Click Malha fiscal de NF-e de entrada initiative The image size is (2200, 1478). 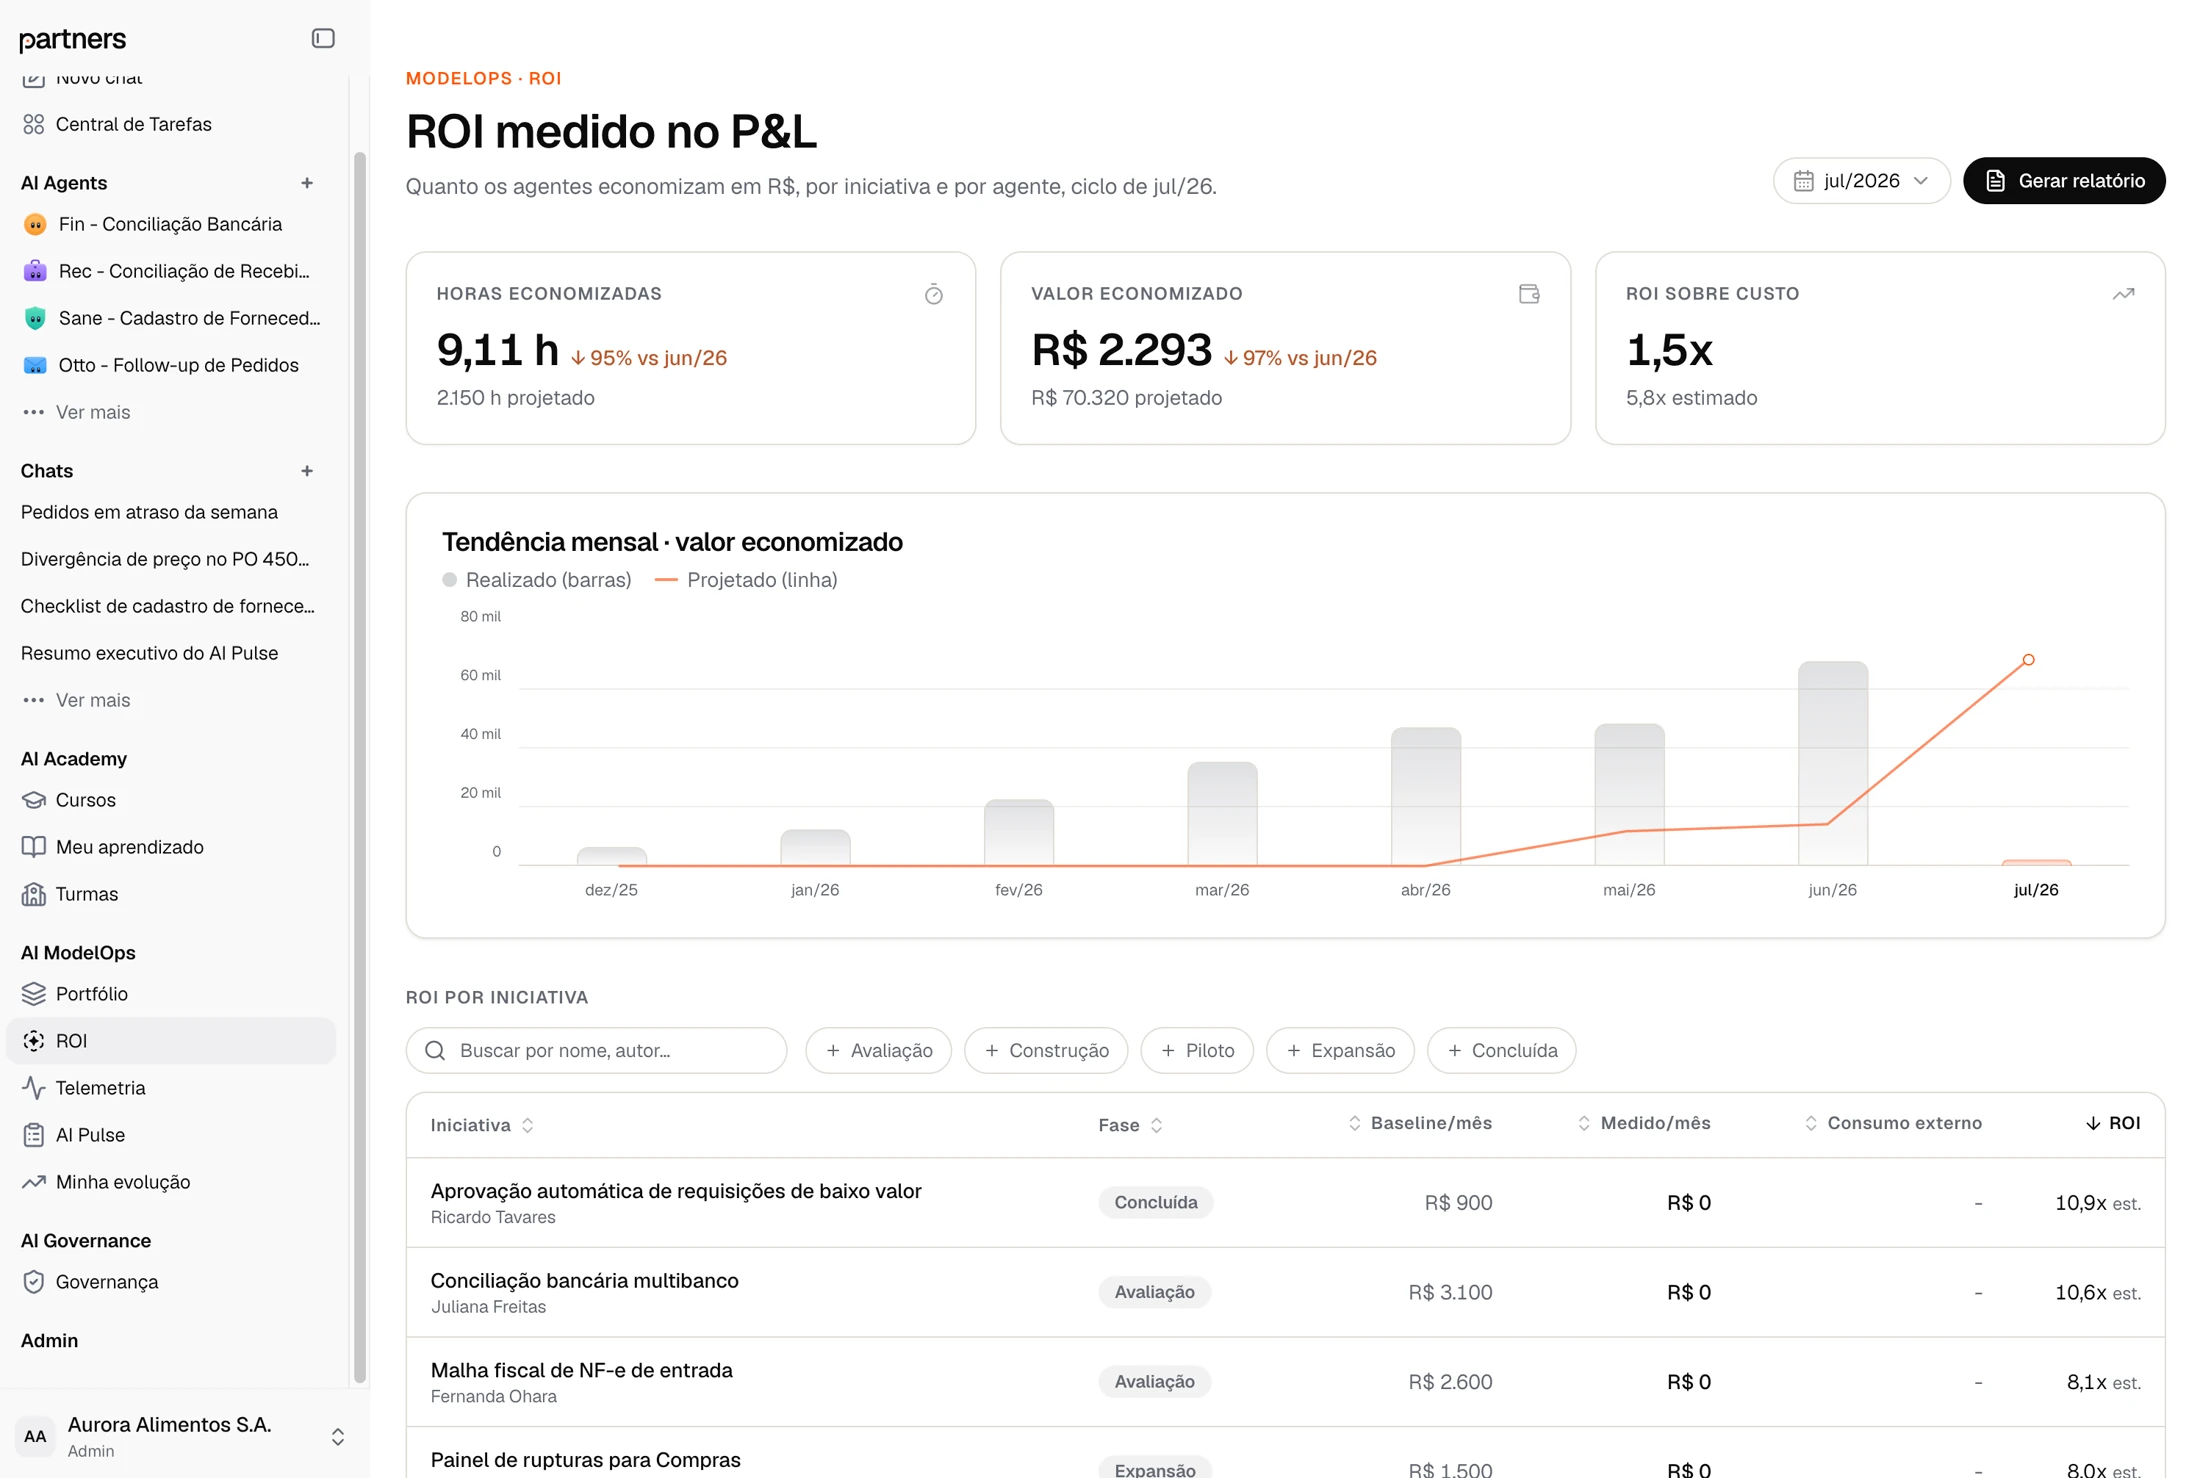coord(581,1371)
